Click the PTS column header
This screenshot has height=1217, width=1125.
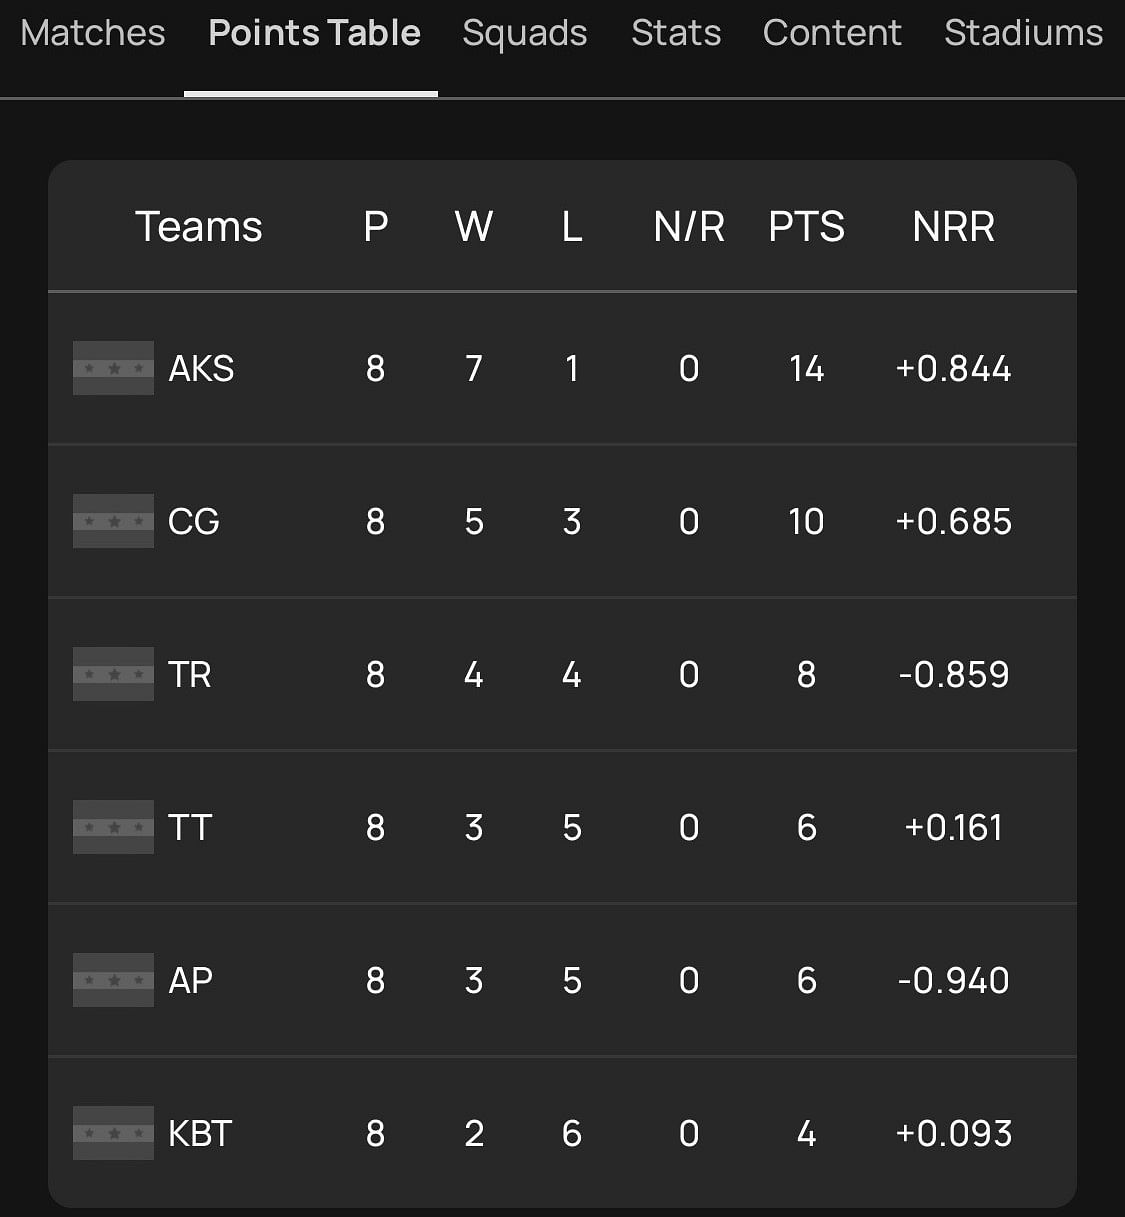tap(806, 227)
